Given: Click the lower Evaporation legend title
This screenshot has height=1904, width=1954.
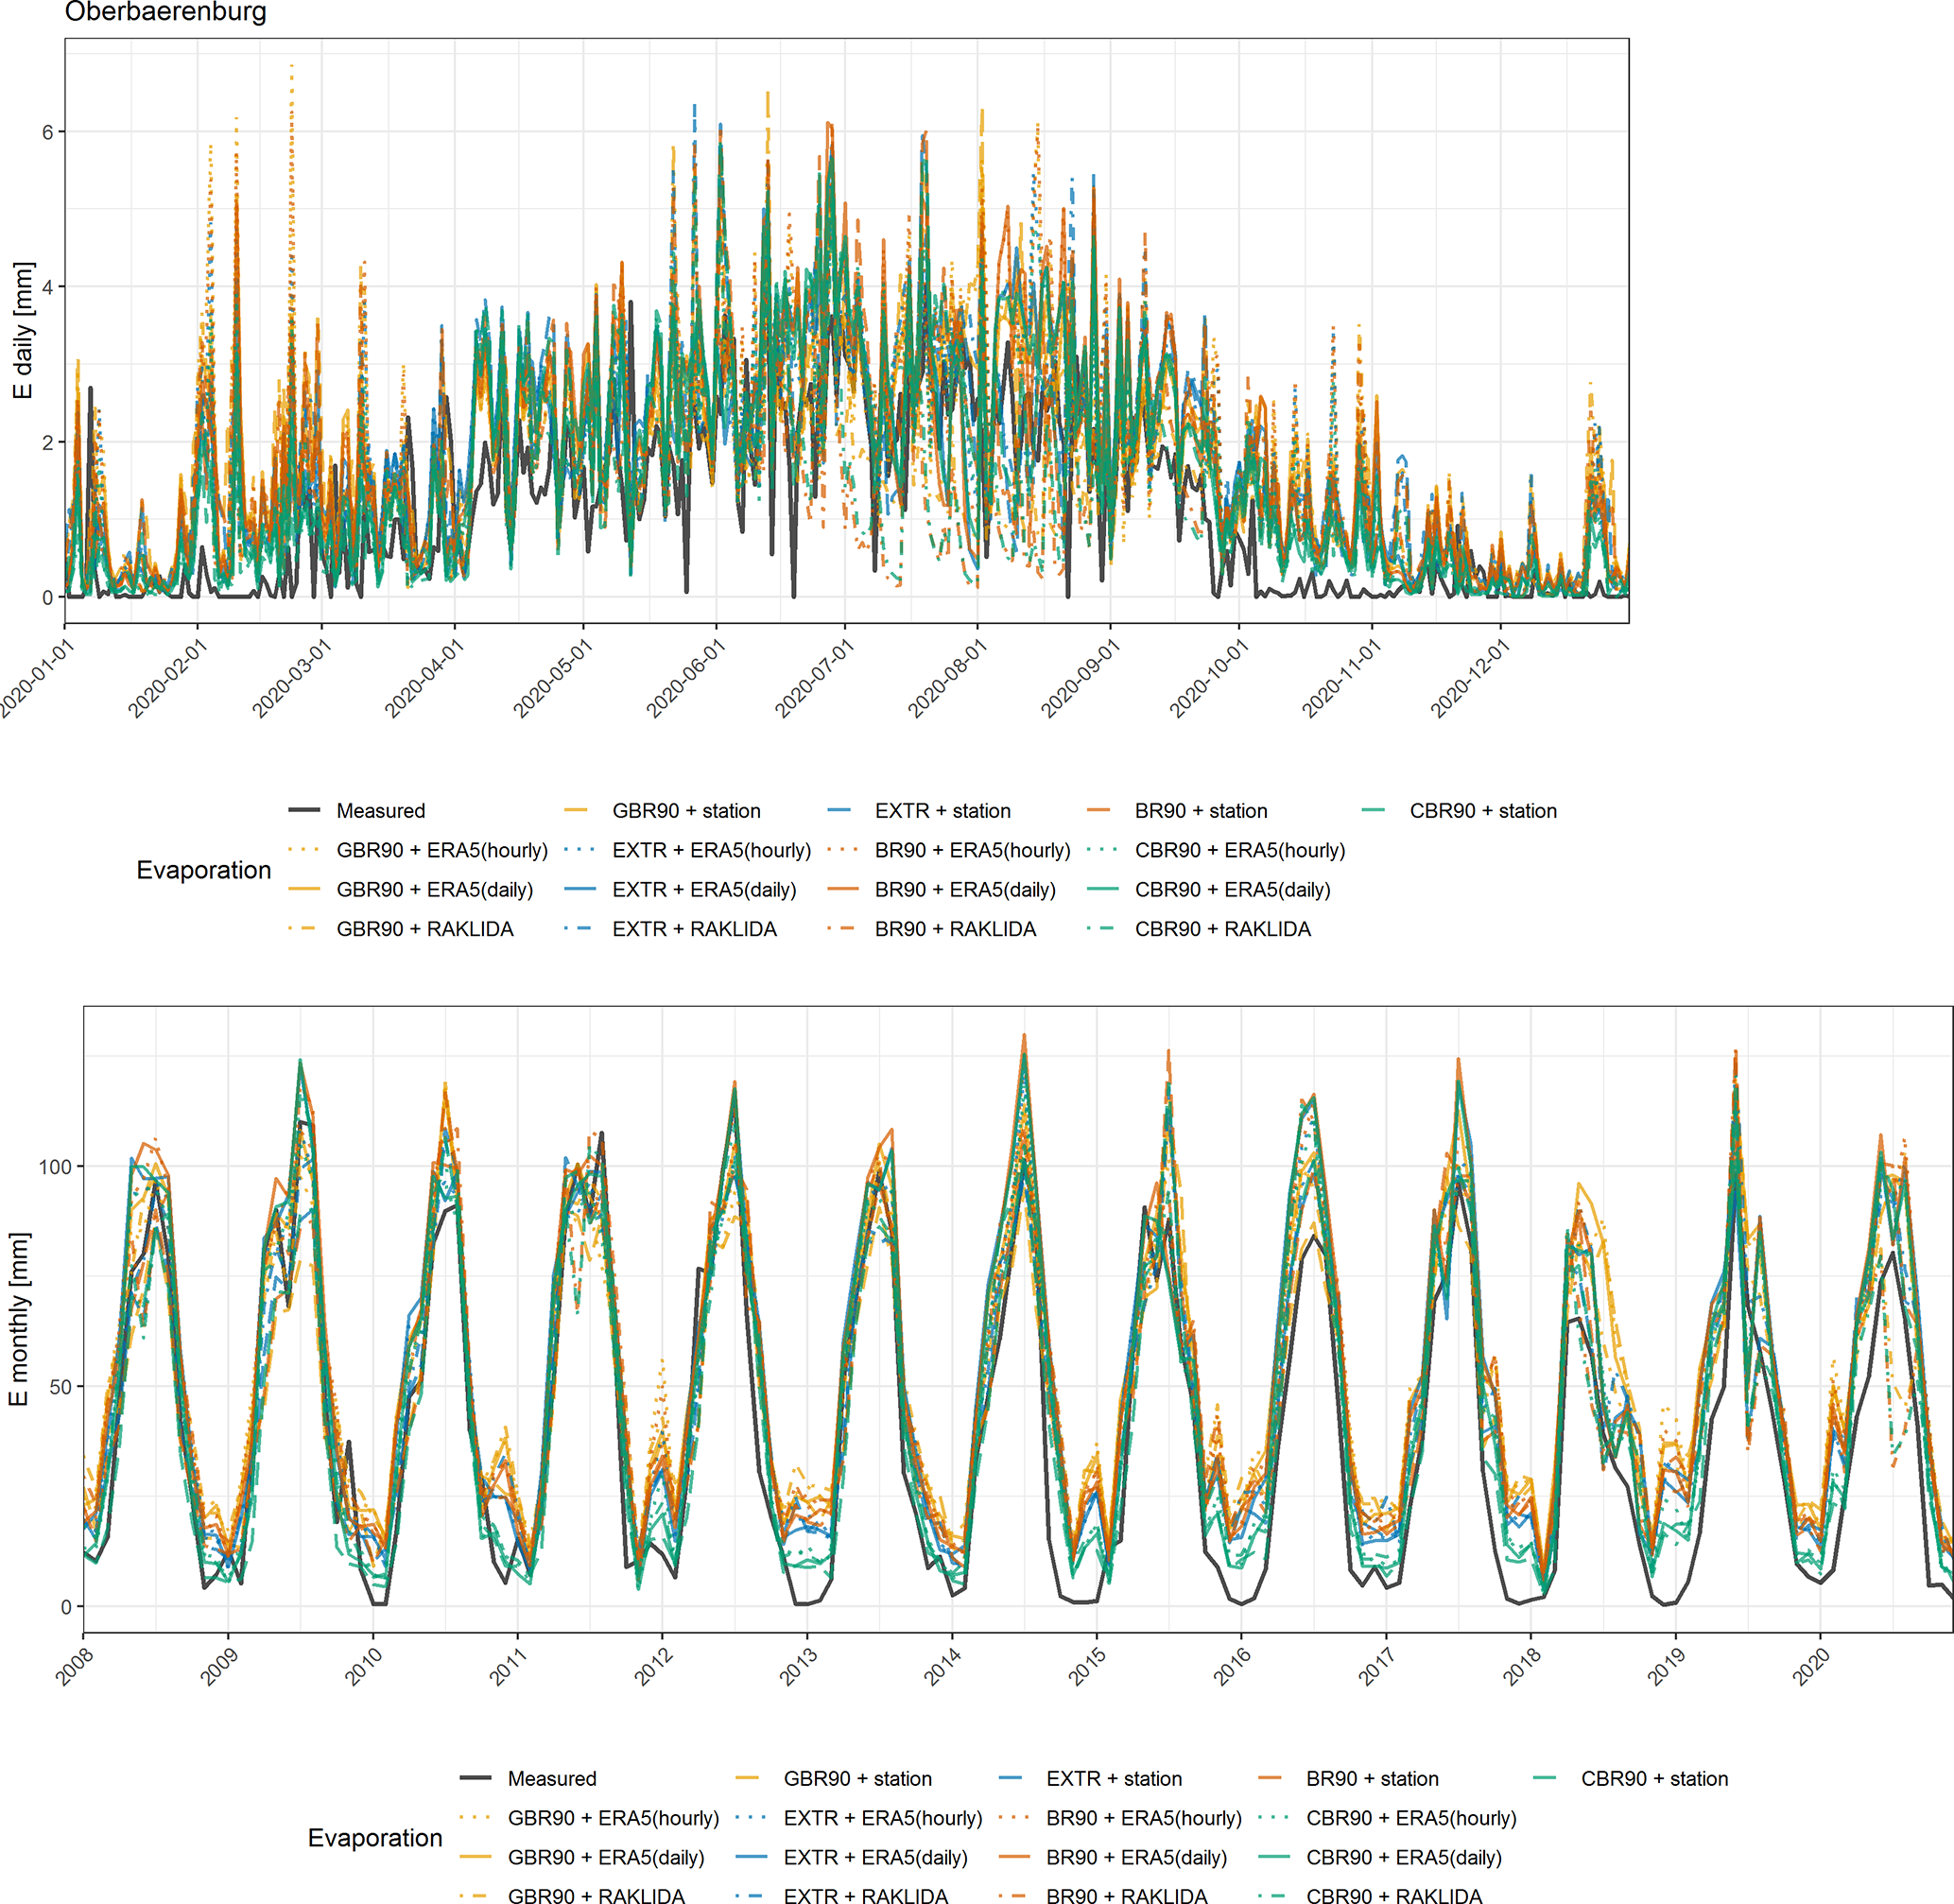Looking at the screenshot, I should pos(375,1838).
